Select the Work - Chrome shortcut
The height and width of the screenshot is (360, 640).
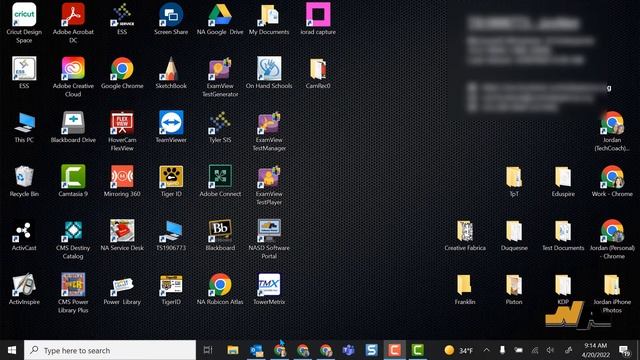(612, 181)
